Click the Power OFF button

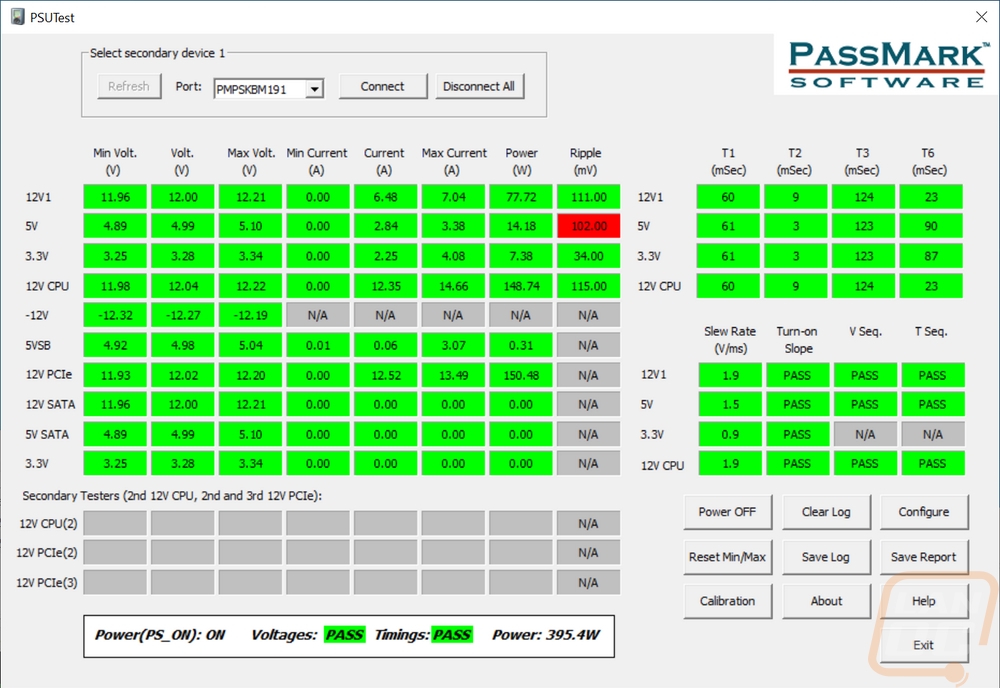click(727, 512)
